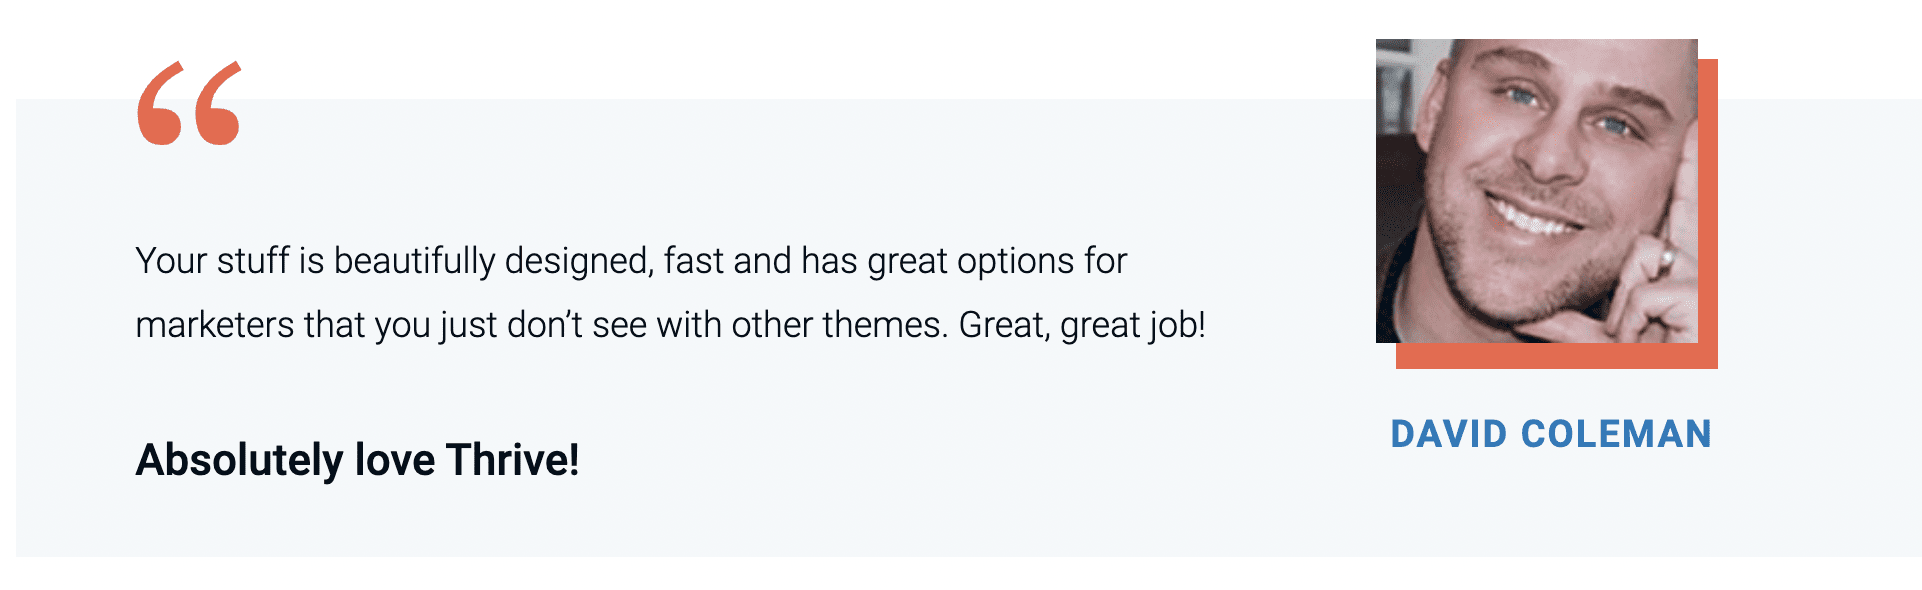Click the left curl of the quote icon
This screenshot has width=1922, height=590.
[161, 106]
